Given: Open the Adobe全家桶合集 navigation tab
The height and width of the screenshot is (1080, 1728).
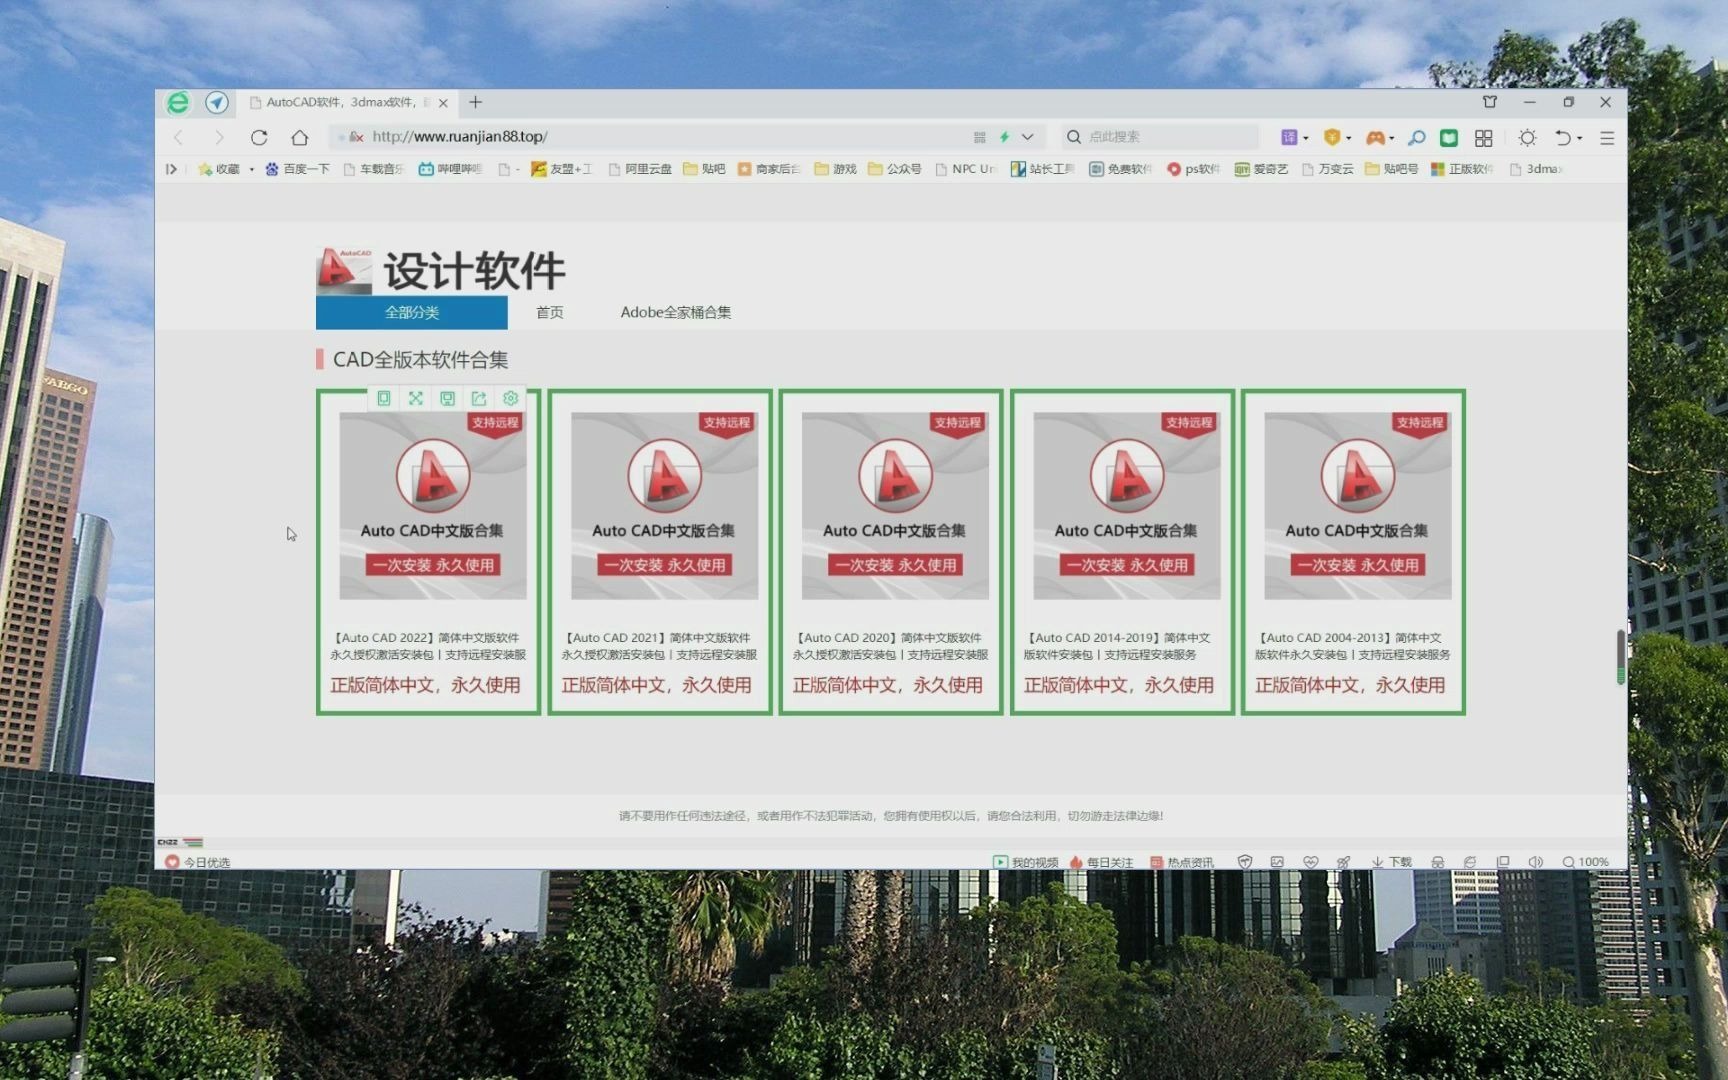Looking at the screenshot, I should click(676, 312).
